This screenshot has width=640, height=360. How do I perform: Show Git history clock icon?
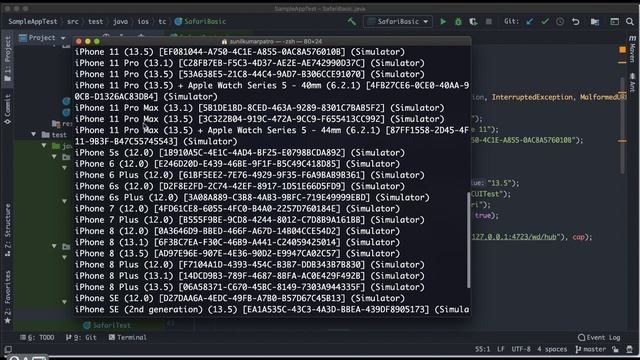(560, 22)
